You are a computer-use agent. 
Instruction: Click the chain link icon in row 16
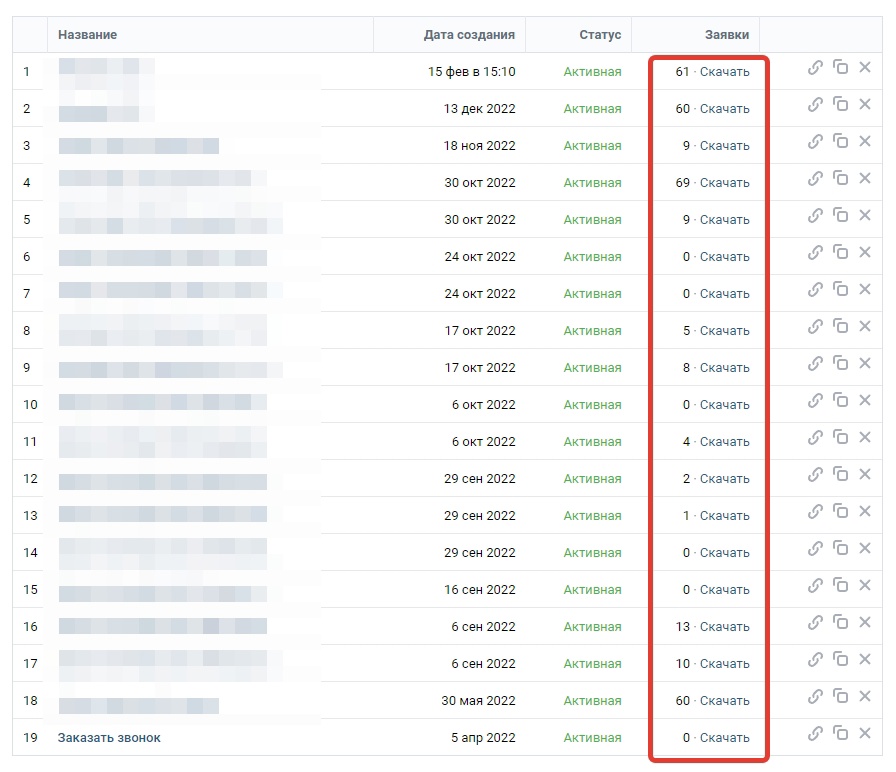coord(815,622)
